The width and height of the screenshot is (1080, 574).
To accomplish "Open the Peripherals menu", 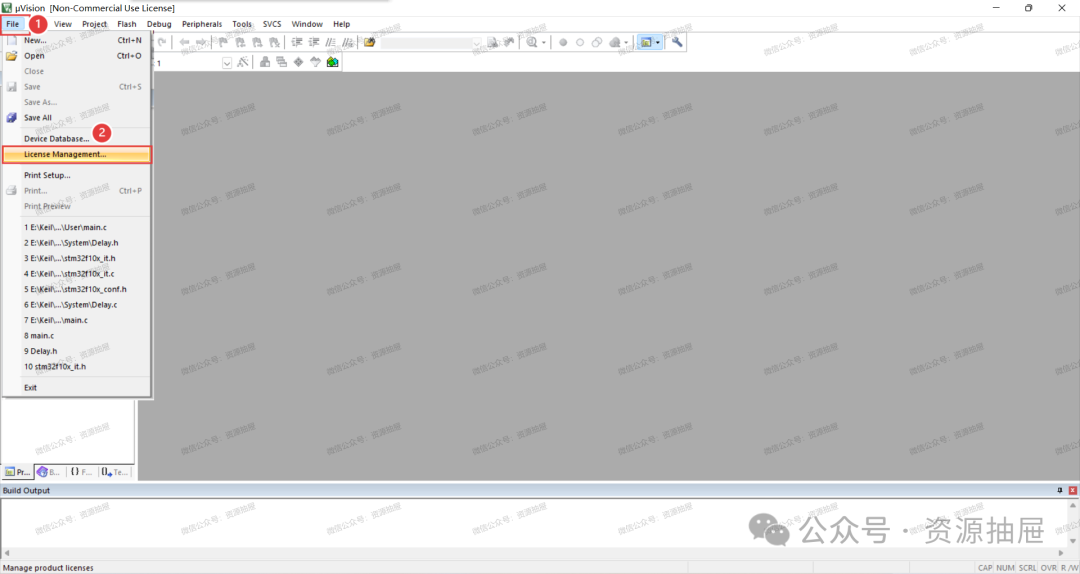I will (x=202, y=24).
